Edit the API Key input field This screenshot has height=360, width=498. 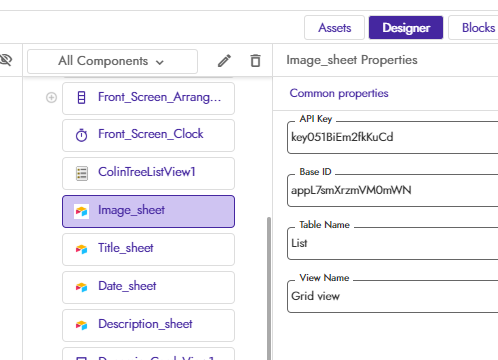[x=393, y=137]
